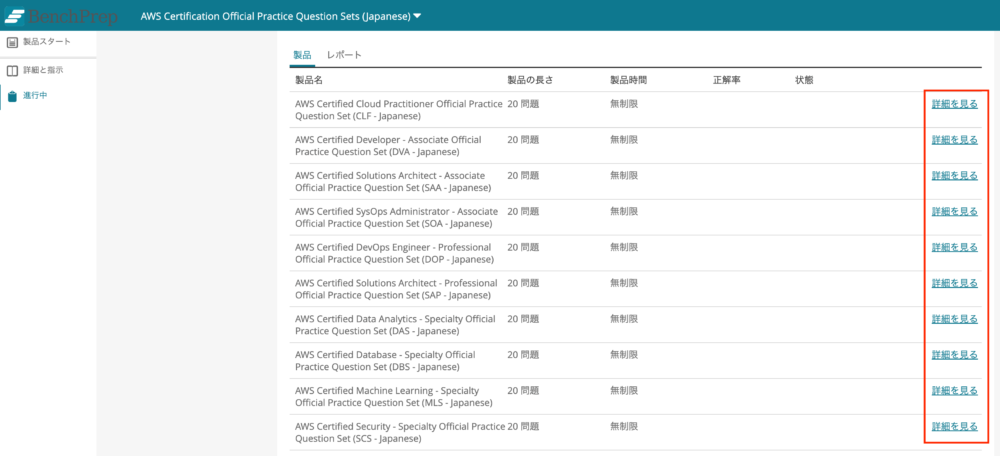
Task: Click 無制限 in the MLS row
Action: (x=624, y=390)
